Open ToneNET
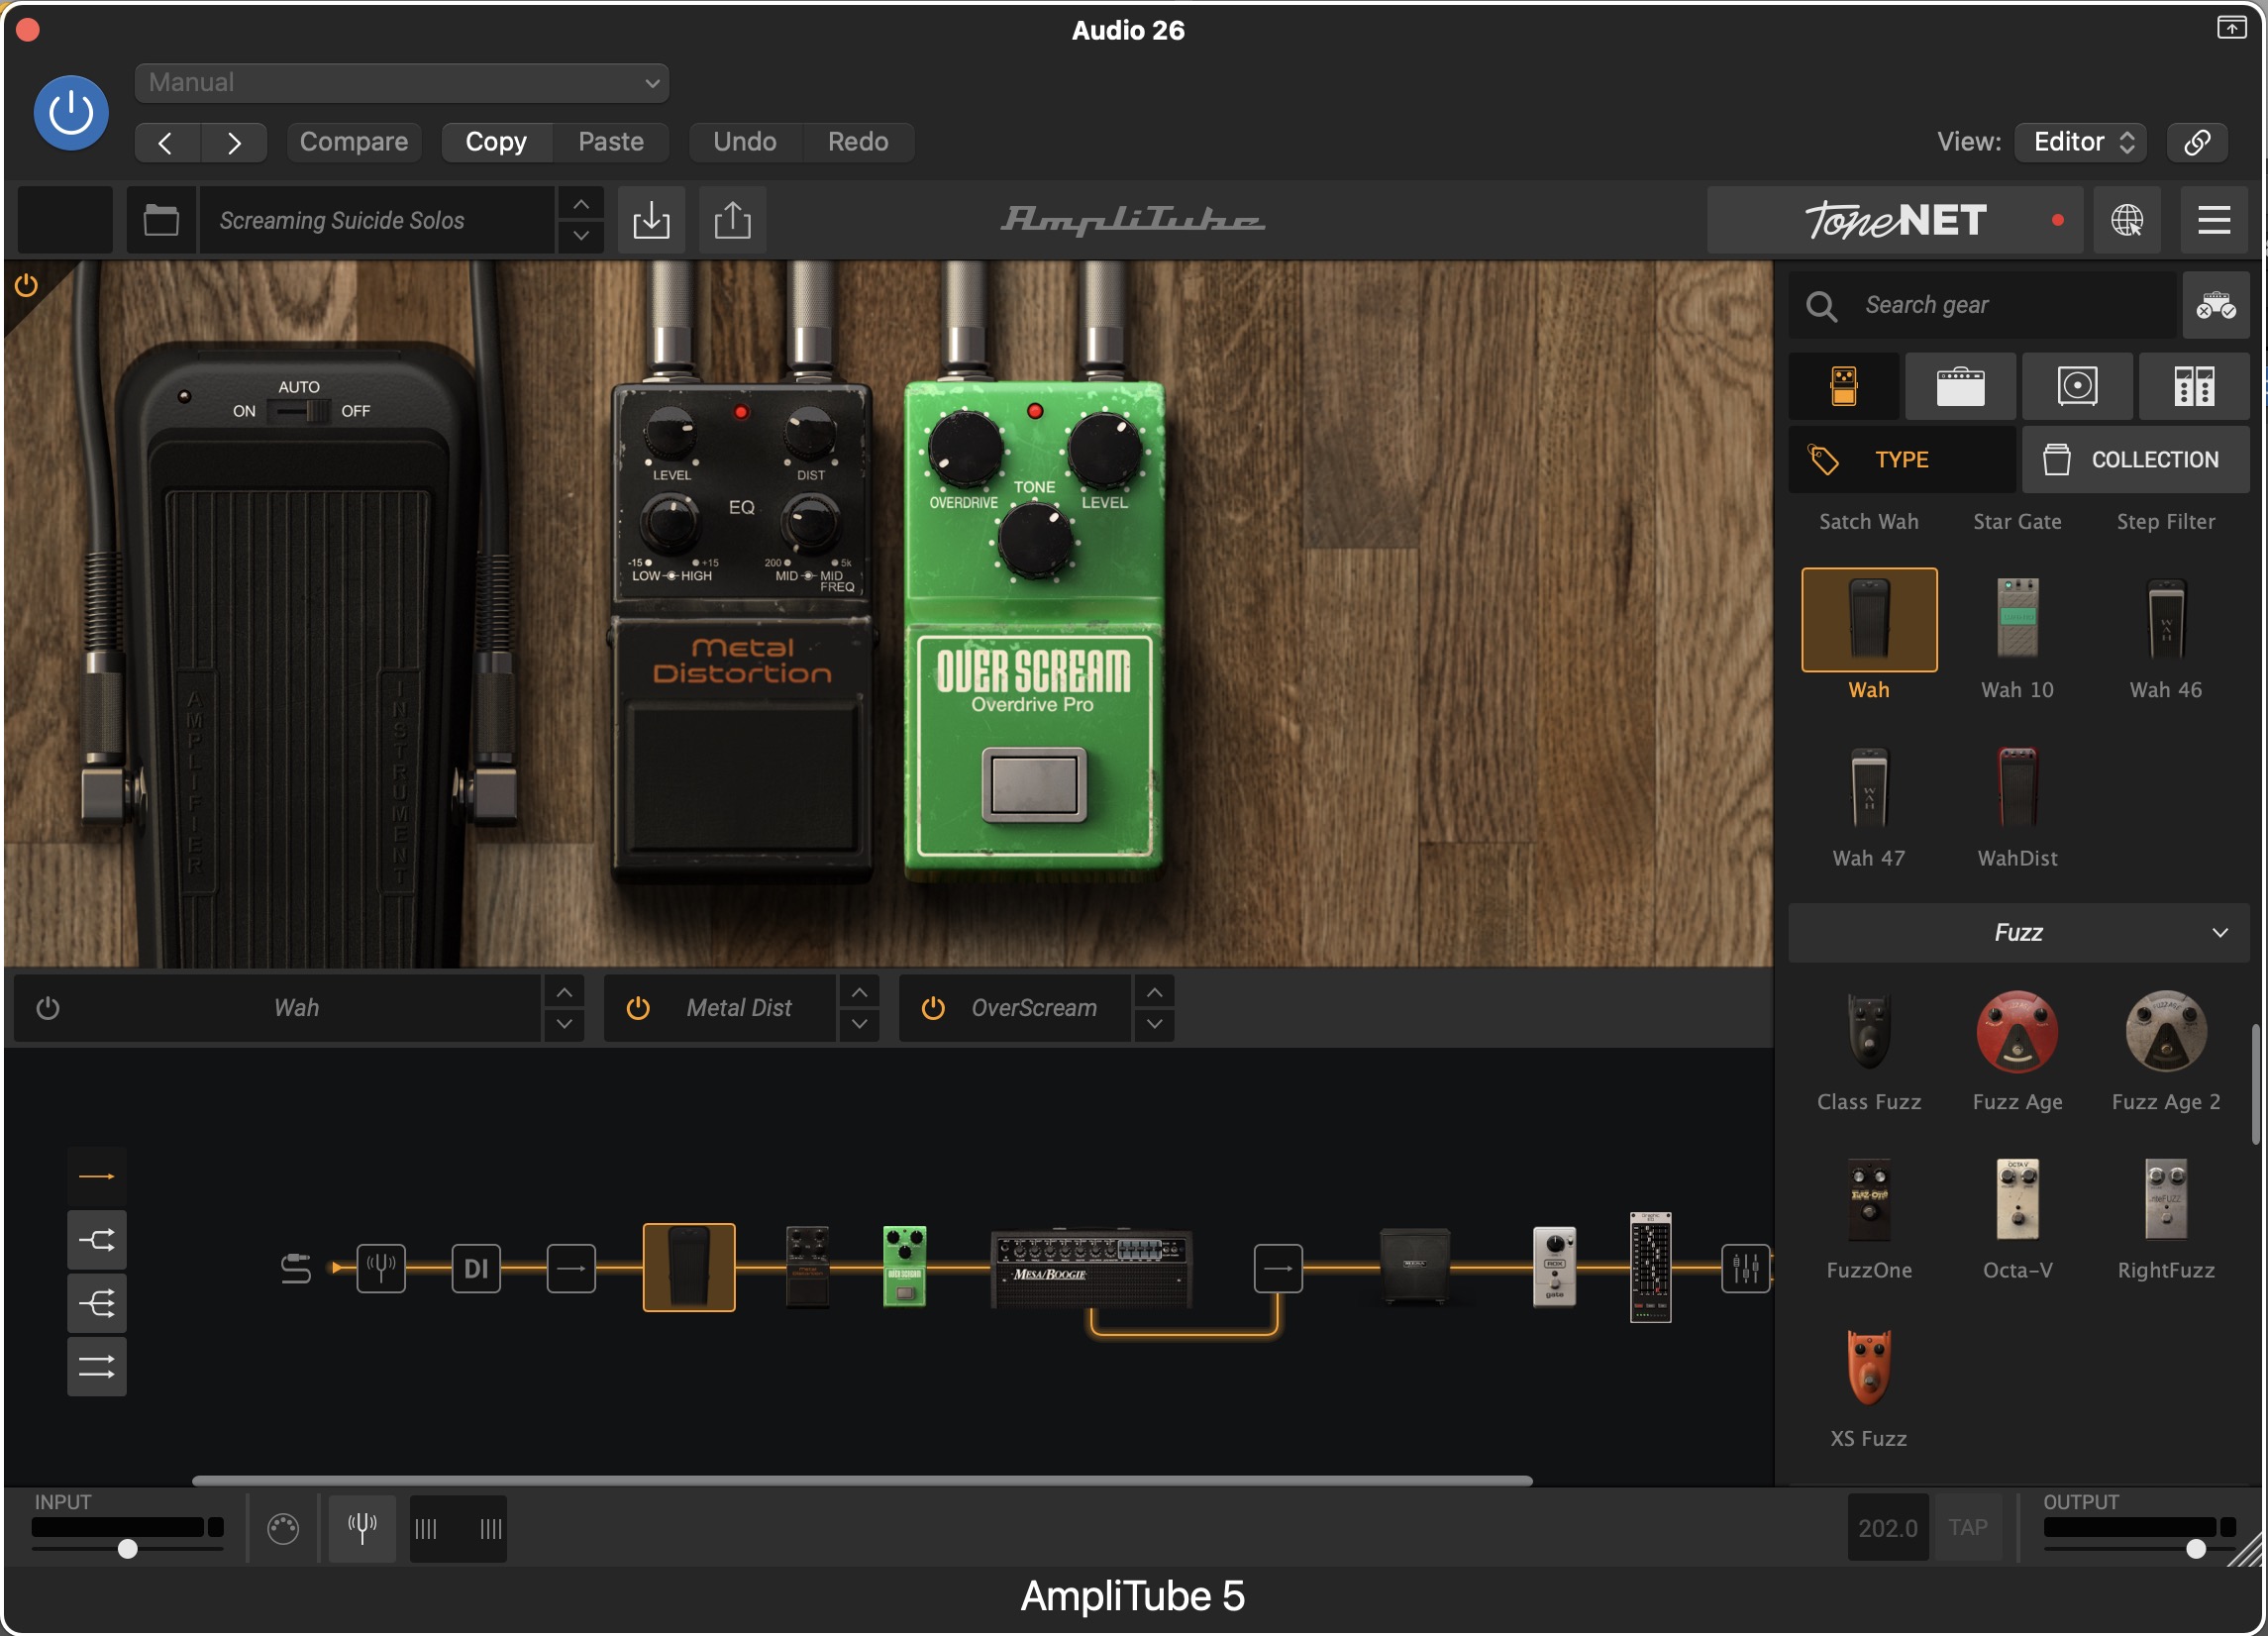This screenshot has height=1636, width=2268. [1895, 220]
